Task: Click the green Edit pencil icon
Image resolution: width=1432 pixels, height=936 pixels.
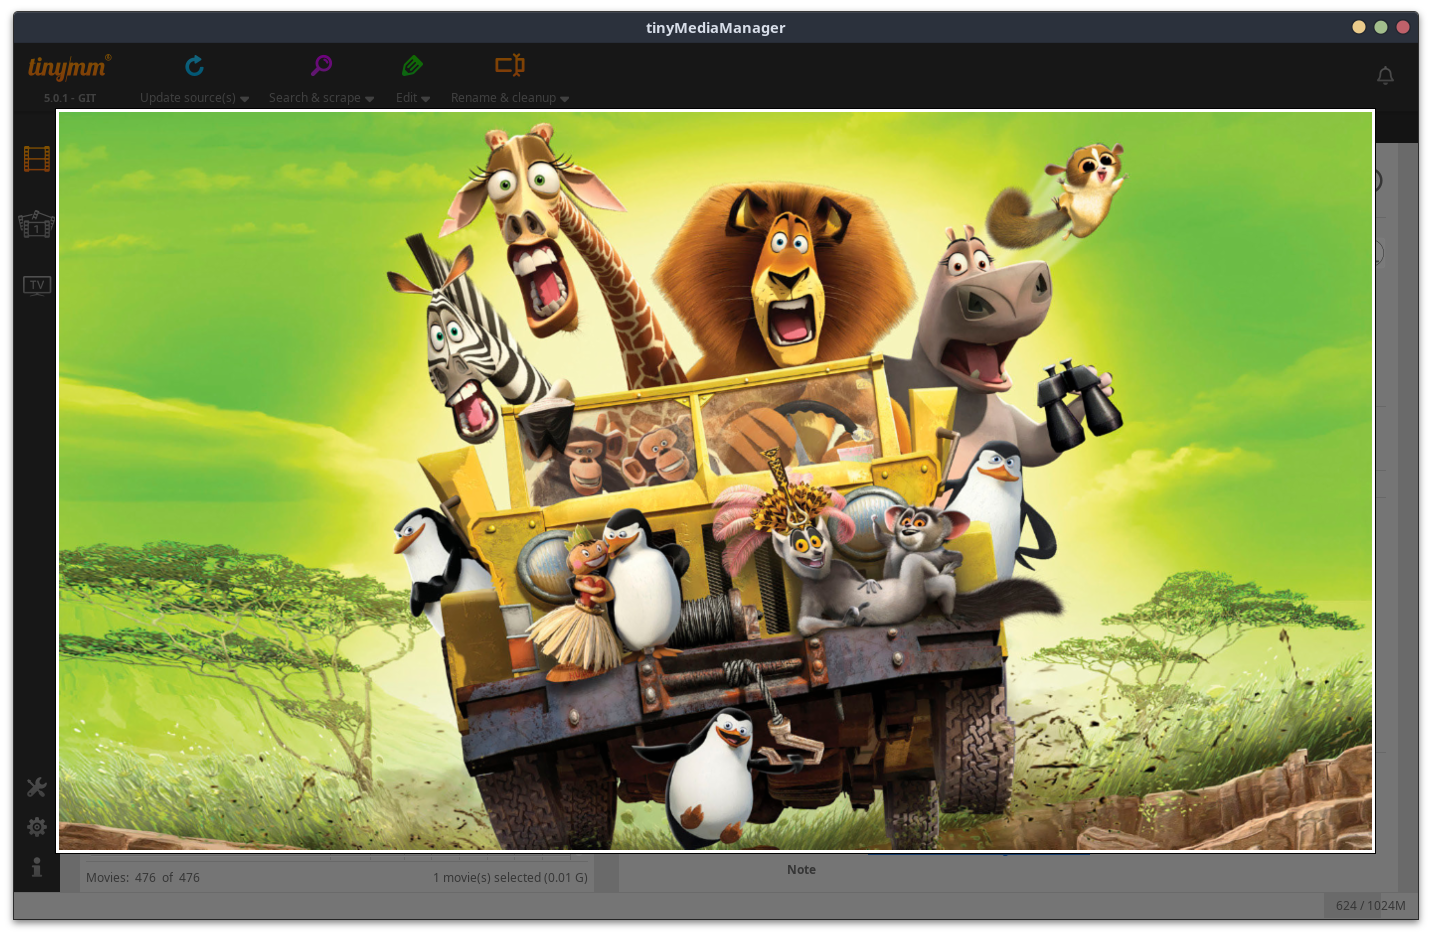Action: [412, 66]
